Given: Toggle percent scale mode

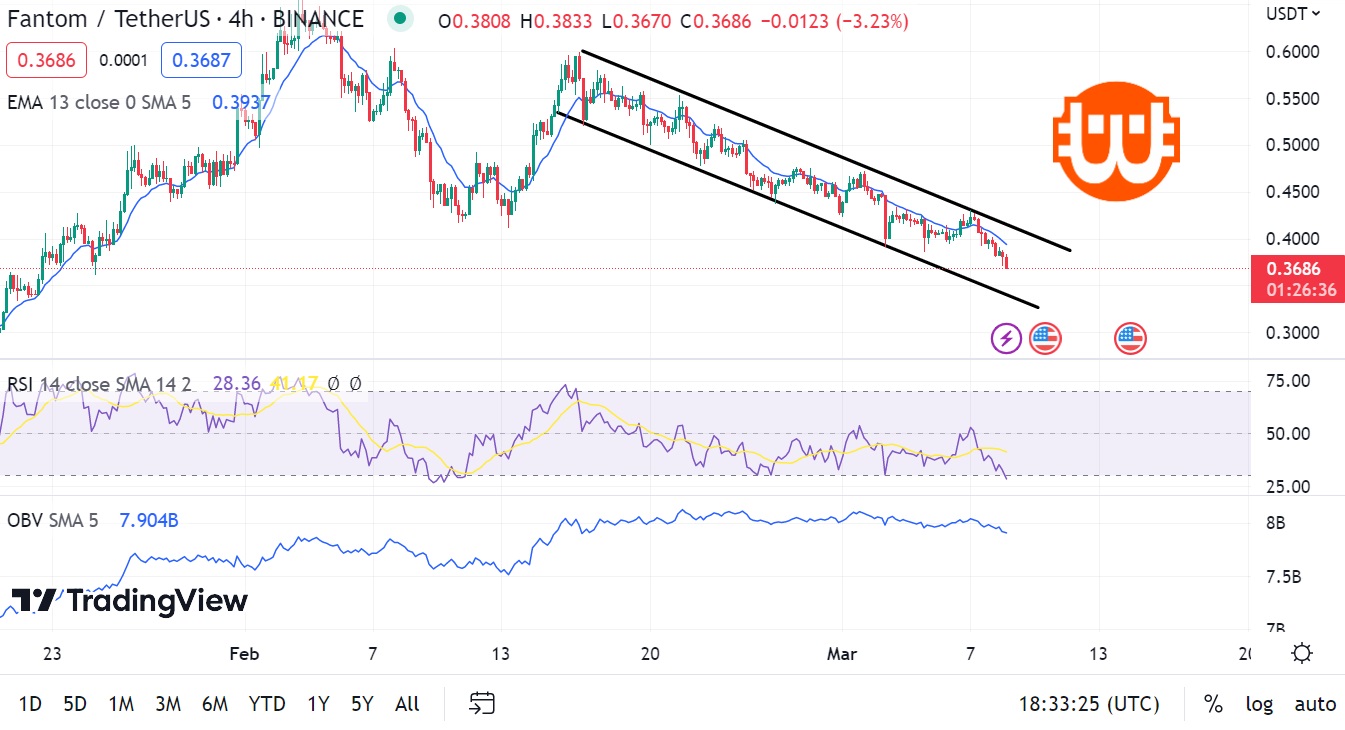Looking at the screenshot, I should (1213, 704).
